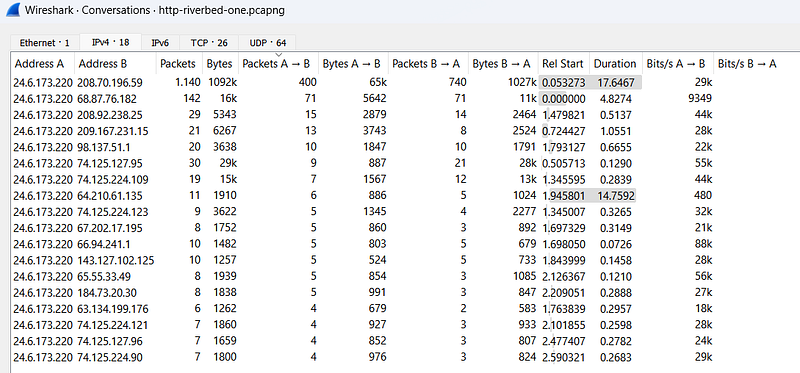Click the 17.6467 Duration cell
This screenshot has height=373, width=800.
pyautogui.click(x=616, y=83)
